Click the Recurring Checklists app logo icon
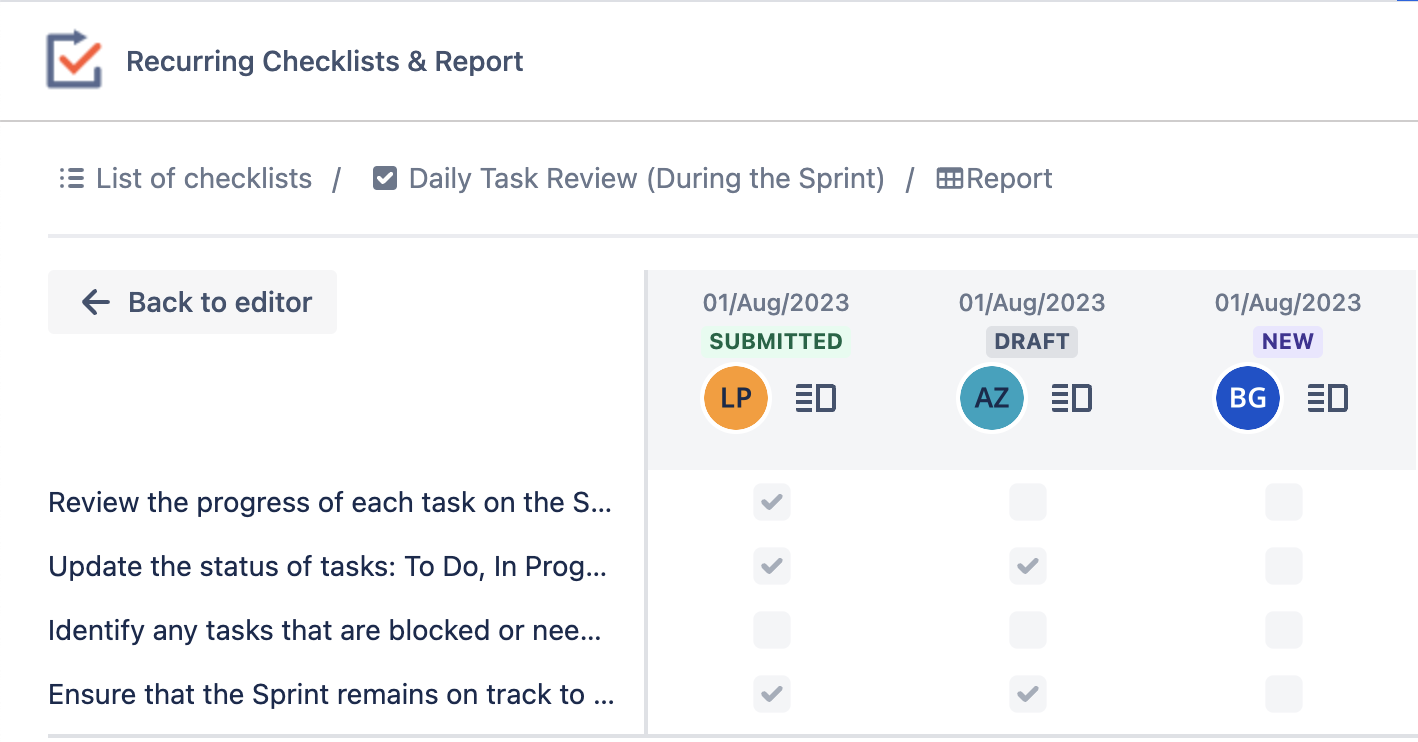The height and width of the screenshot is (742, 1418). 74,60
